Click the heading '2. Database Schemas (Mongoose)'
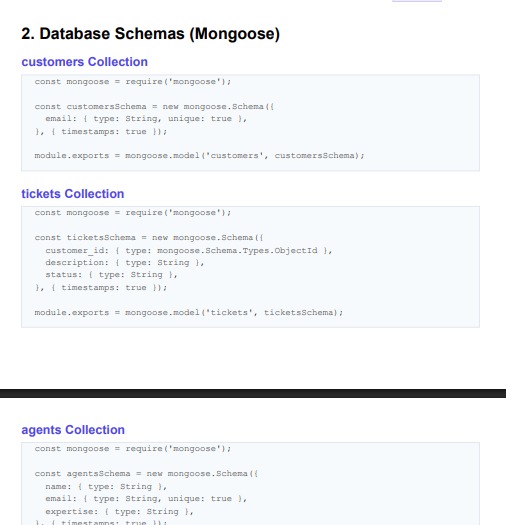 point(150,34)
